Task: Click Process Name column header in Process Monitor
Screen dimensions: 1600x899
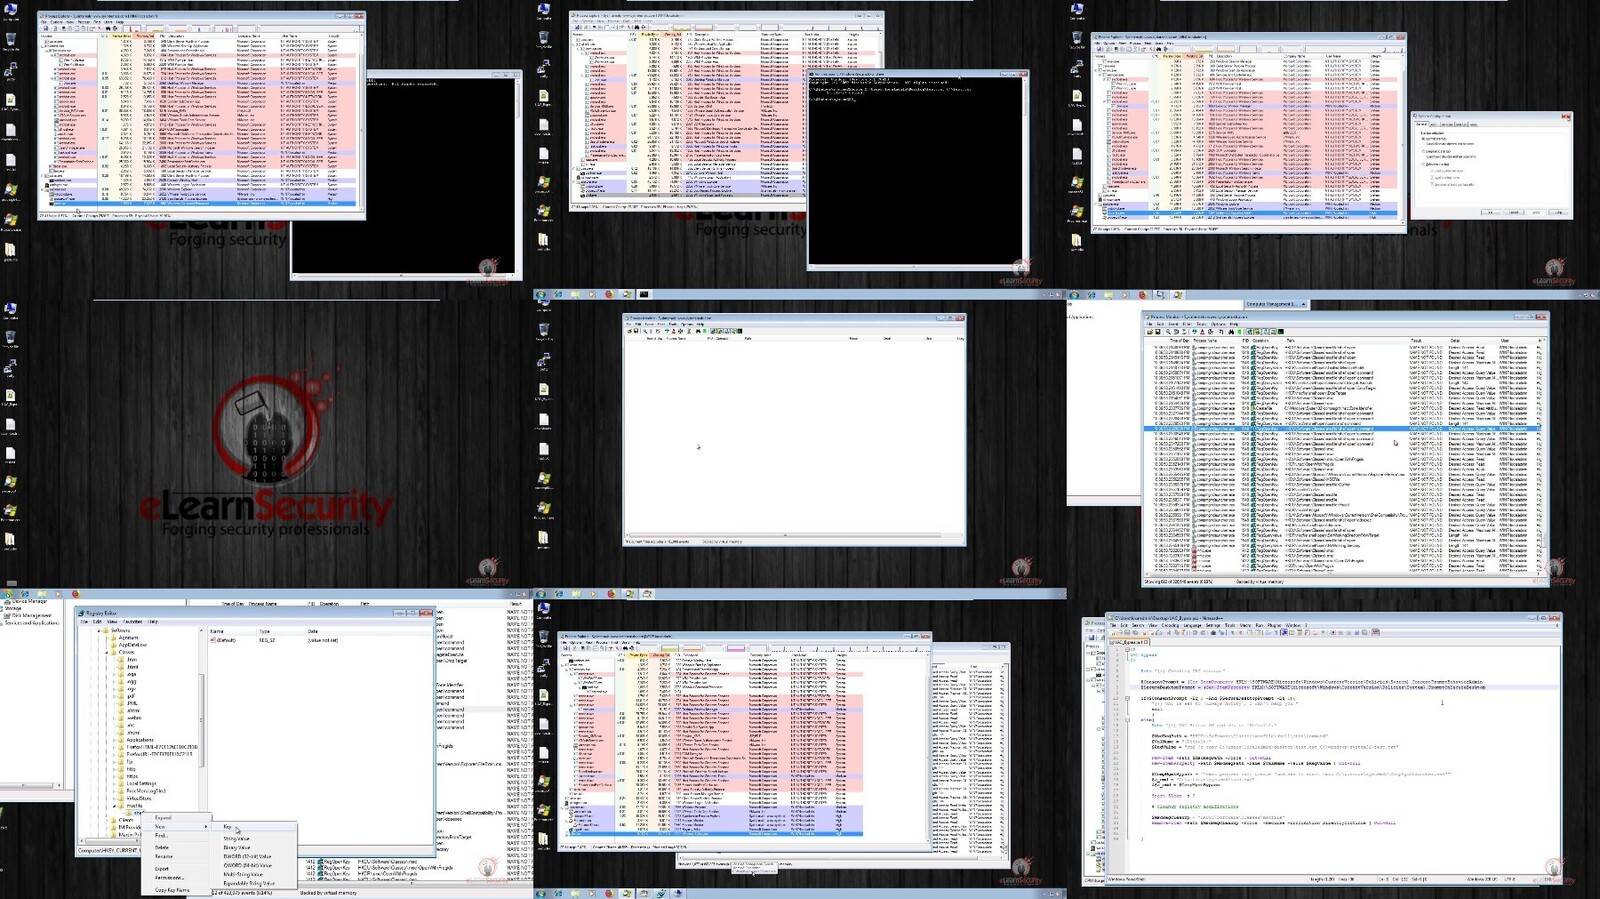Action: [1205, 341]
